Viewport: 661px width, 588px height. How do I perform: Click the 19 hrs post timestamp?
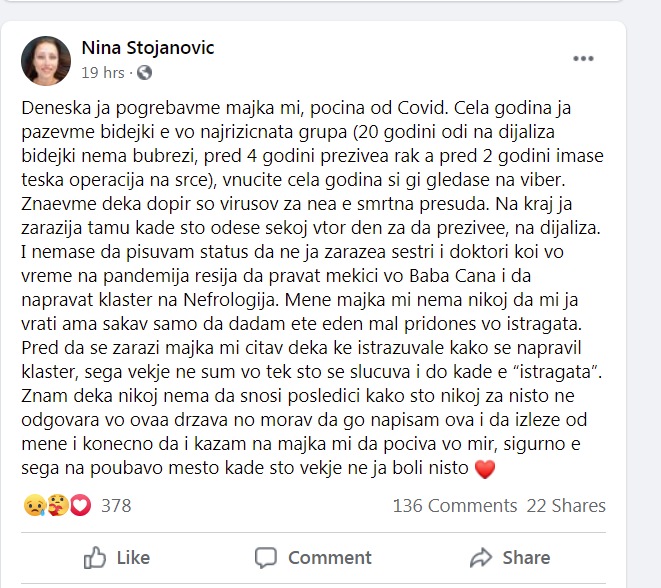tap(103, 73)
